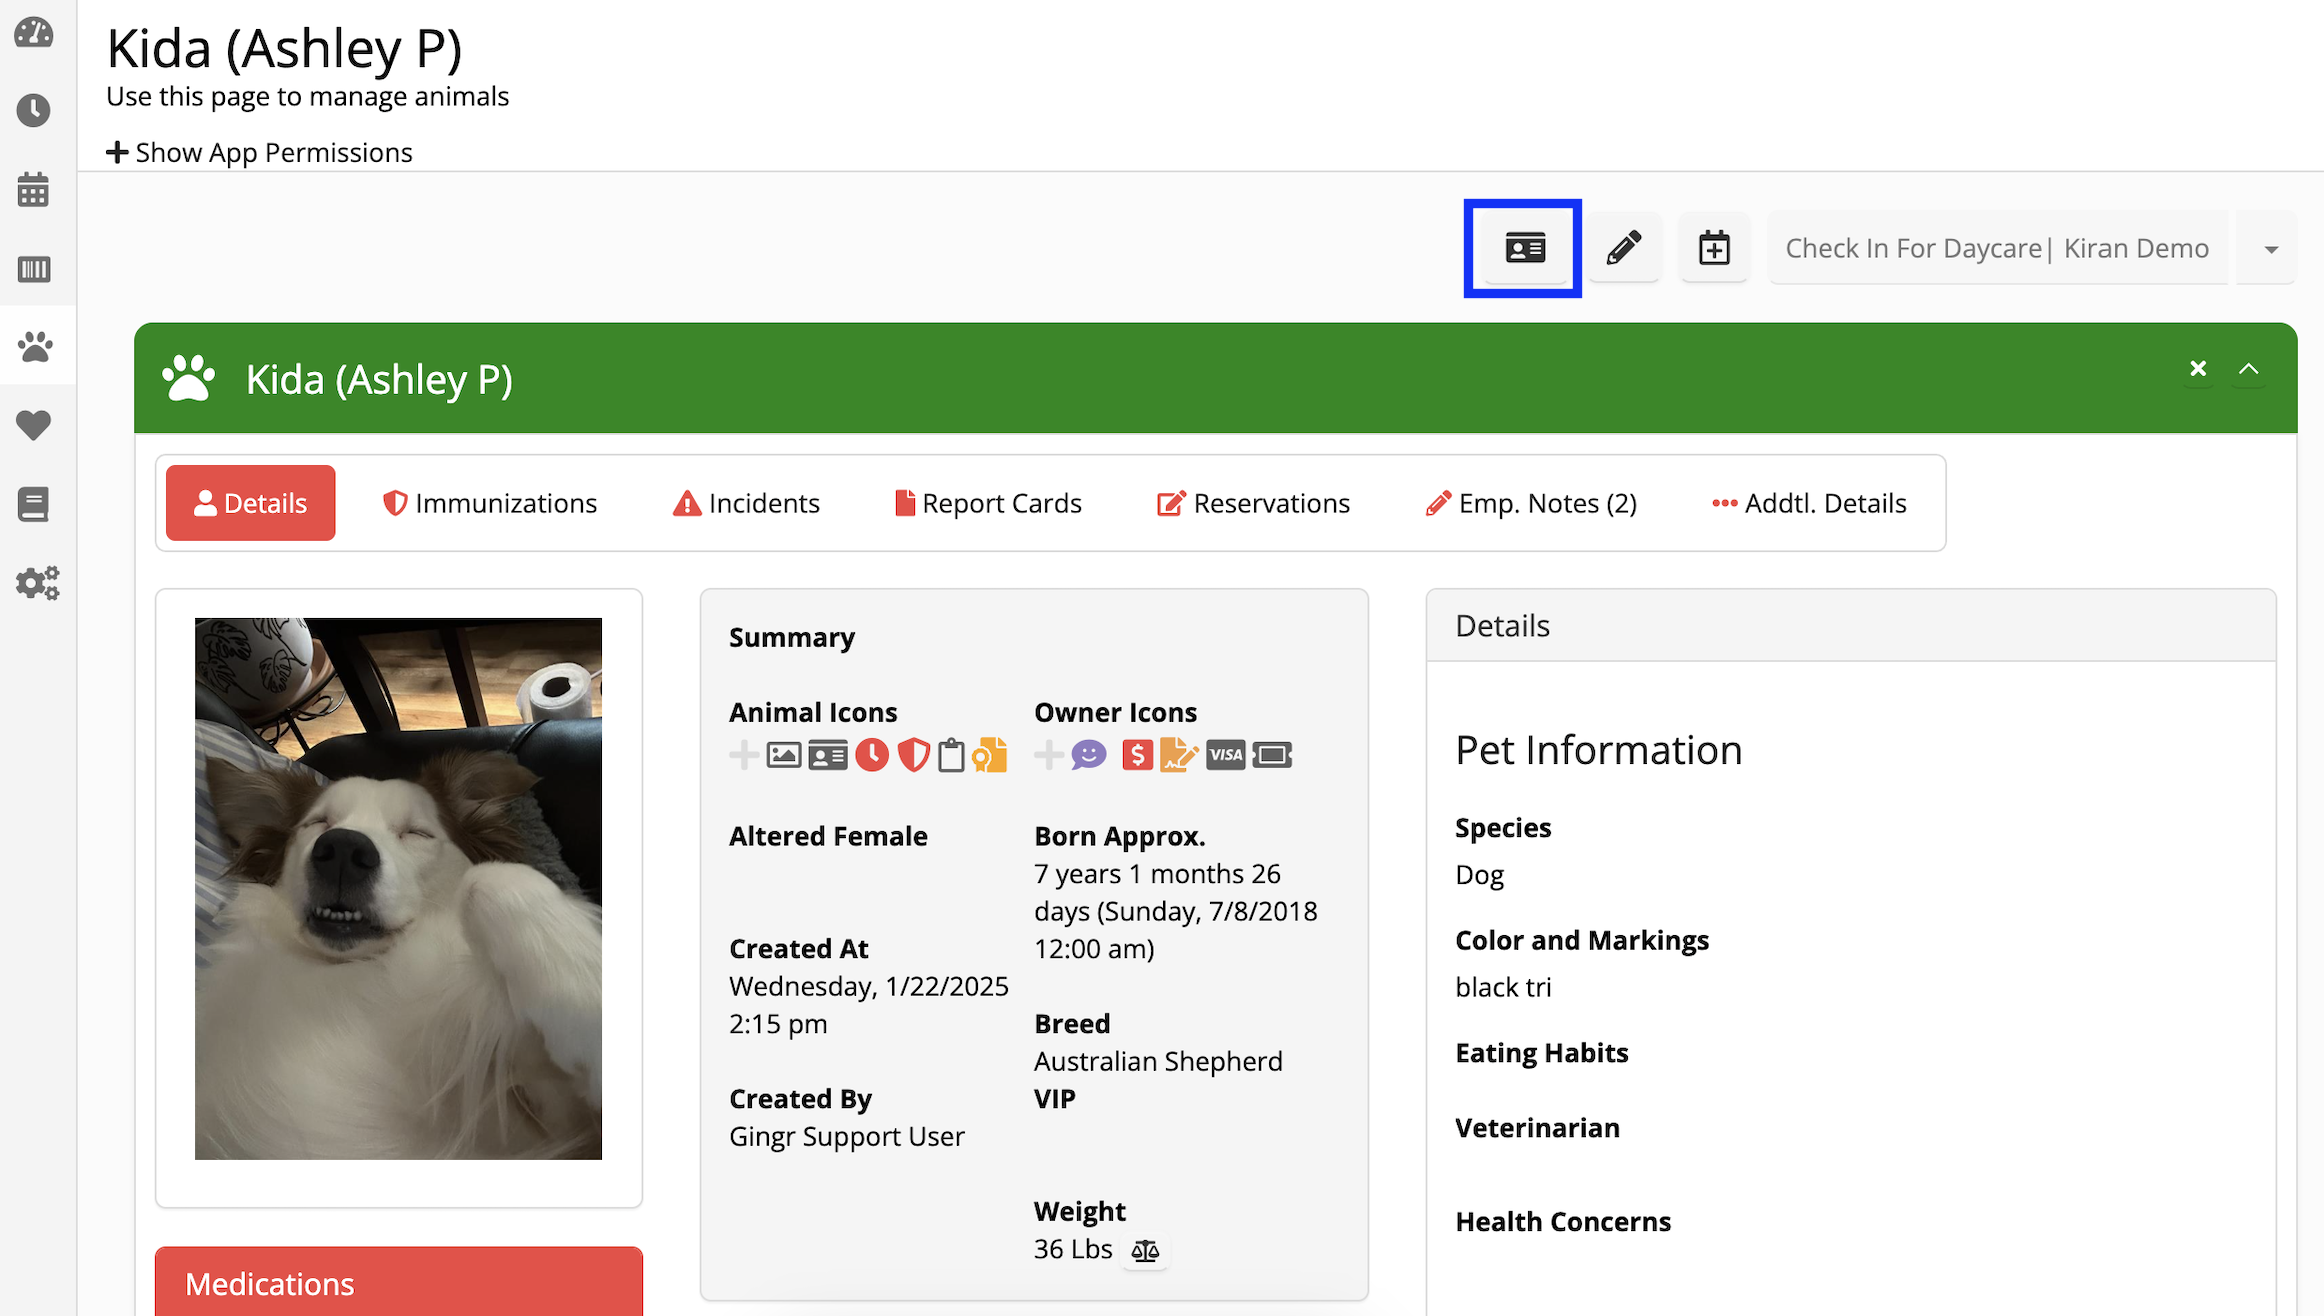Click the 'Pet Information' heading
The height and width of the screenshot is (1316, 2324).
pyautogui.click(x=1598, y=750)
